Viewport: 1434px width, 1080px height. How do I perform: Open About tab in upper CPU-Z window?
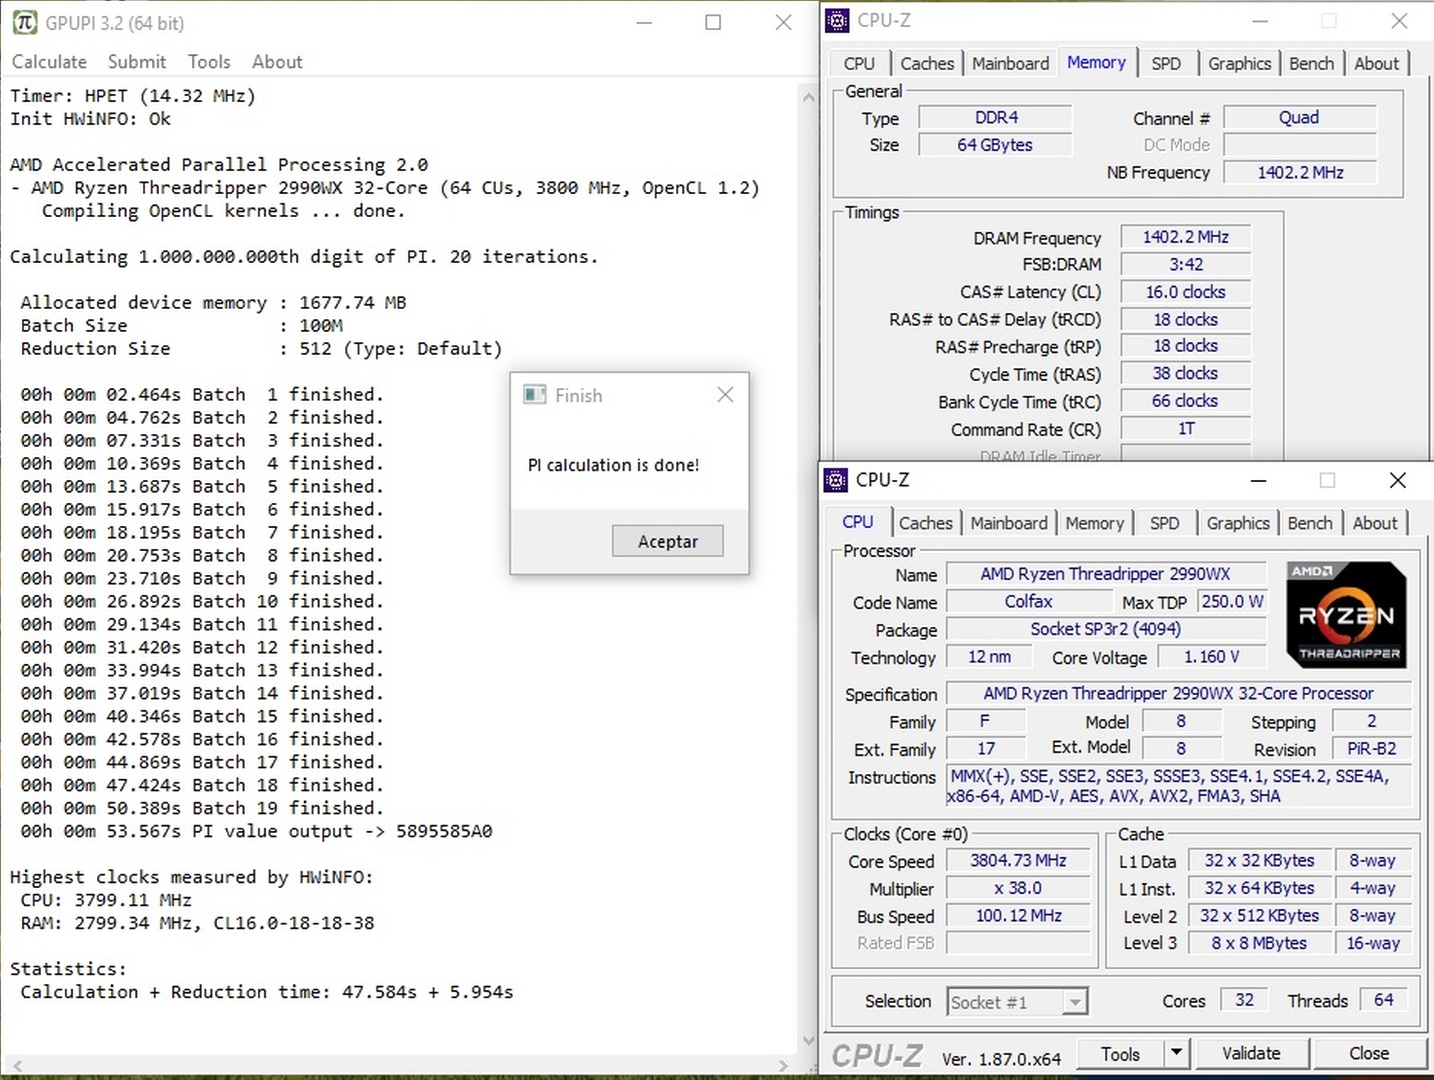coord(1377,63)
